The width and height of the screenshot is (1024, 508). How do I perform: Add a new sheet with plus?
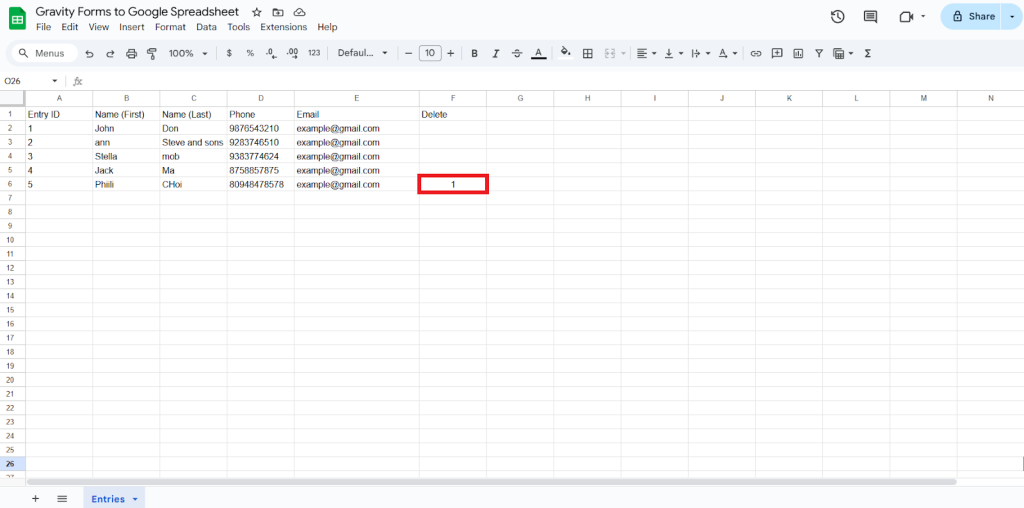pyautogui.click(x=35, y=498)
